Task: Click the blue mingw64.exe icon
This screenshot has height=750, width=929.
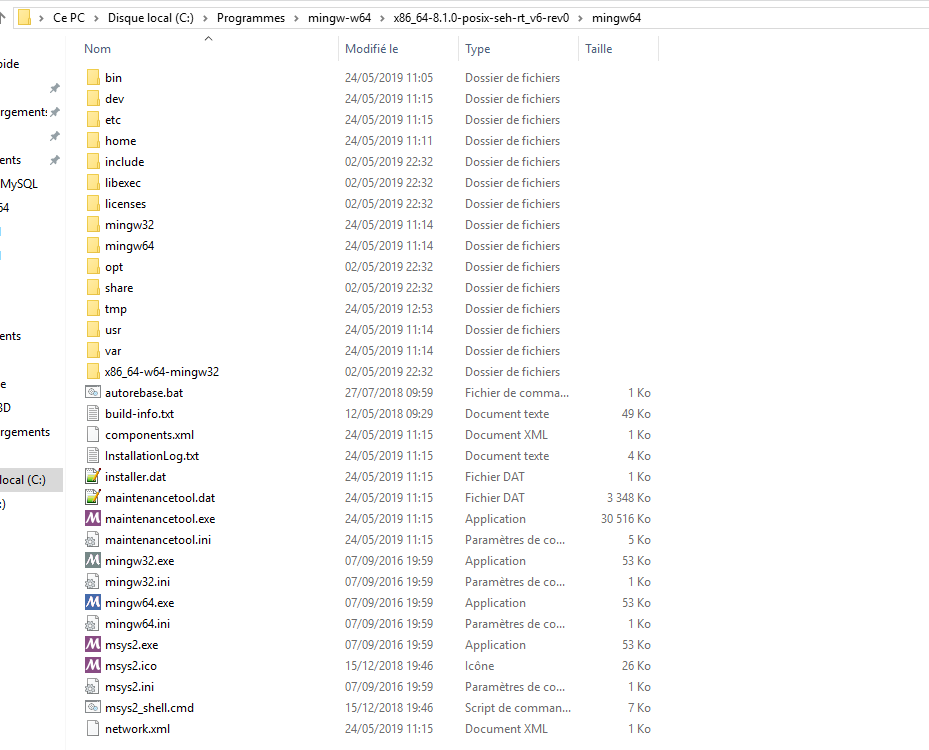Action: (93, 602)
